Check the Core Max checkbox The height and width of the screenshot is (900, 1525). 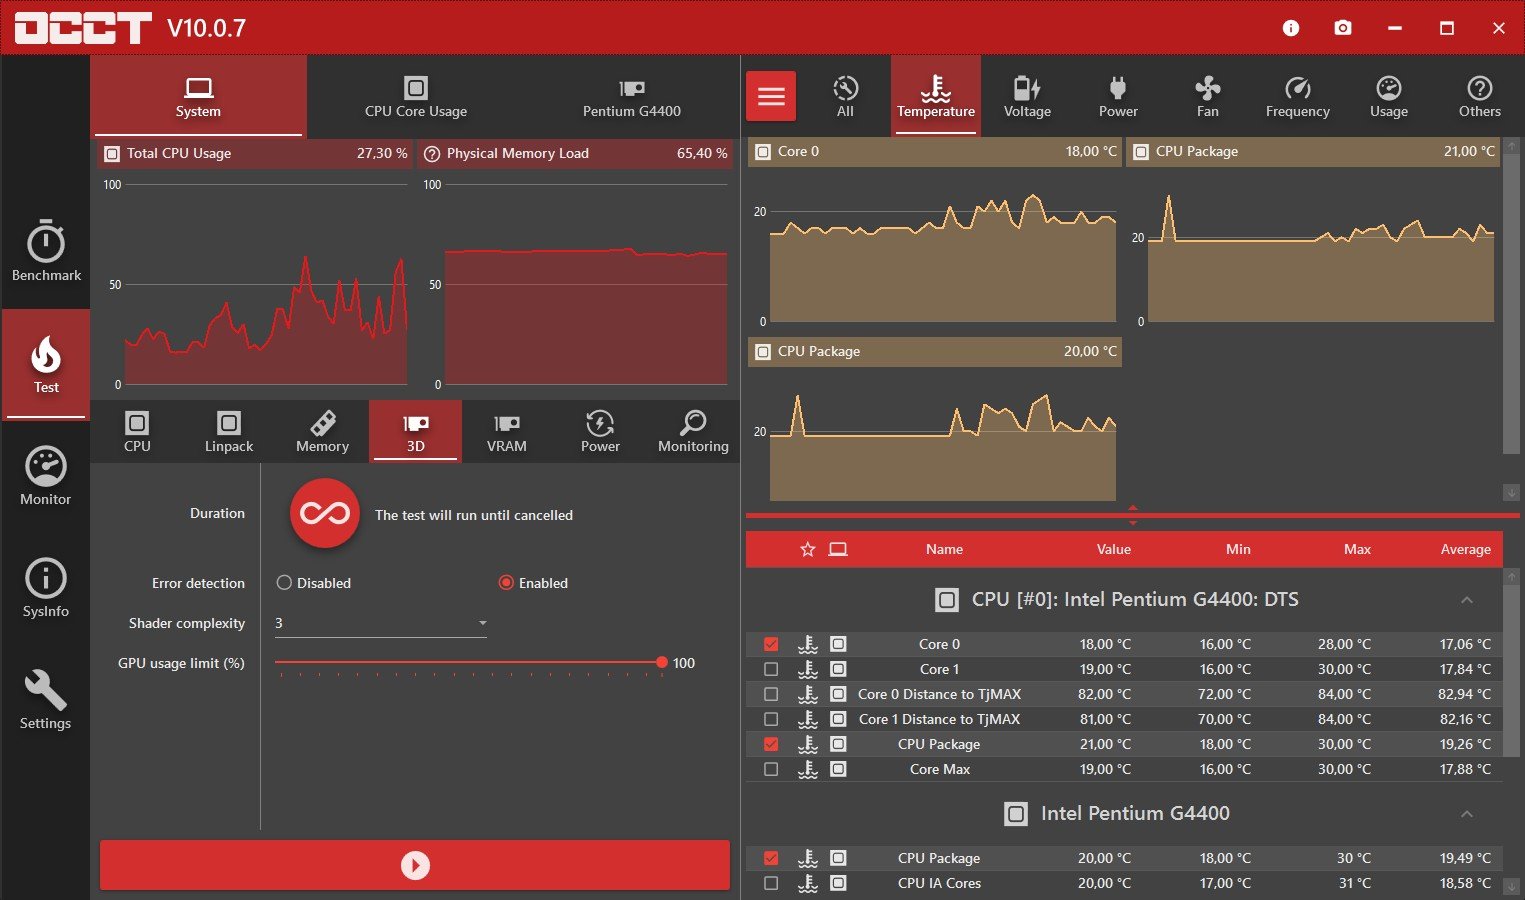[771, 769]
